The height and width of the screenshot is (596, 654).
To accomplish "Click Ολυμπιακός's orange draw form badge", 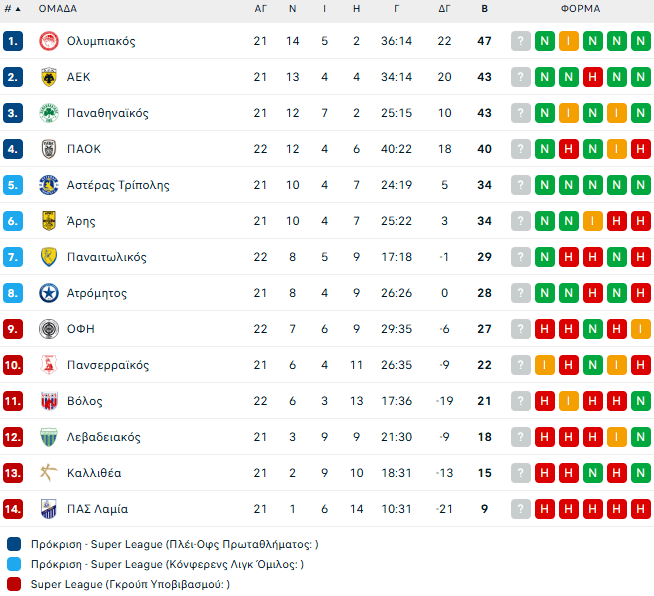I will coord(569,41).
